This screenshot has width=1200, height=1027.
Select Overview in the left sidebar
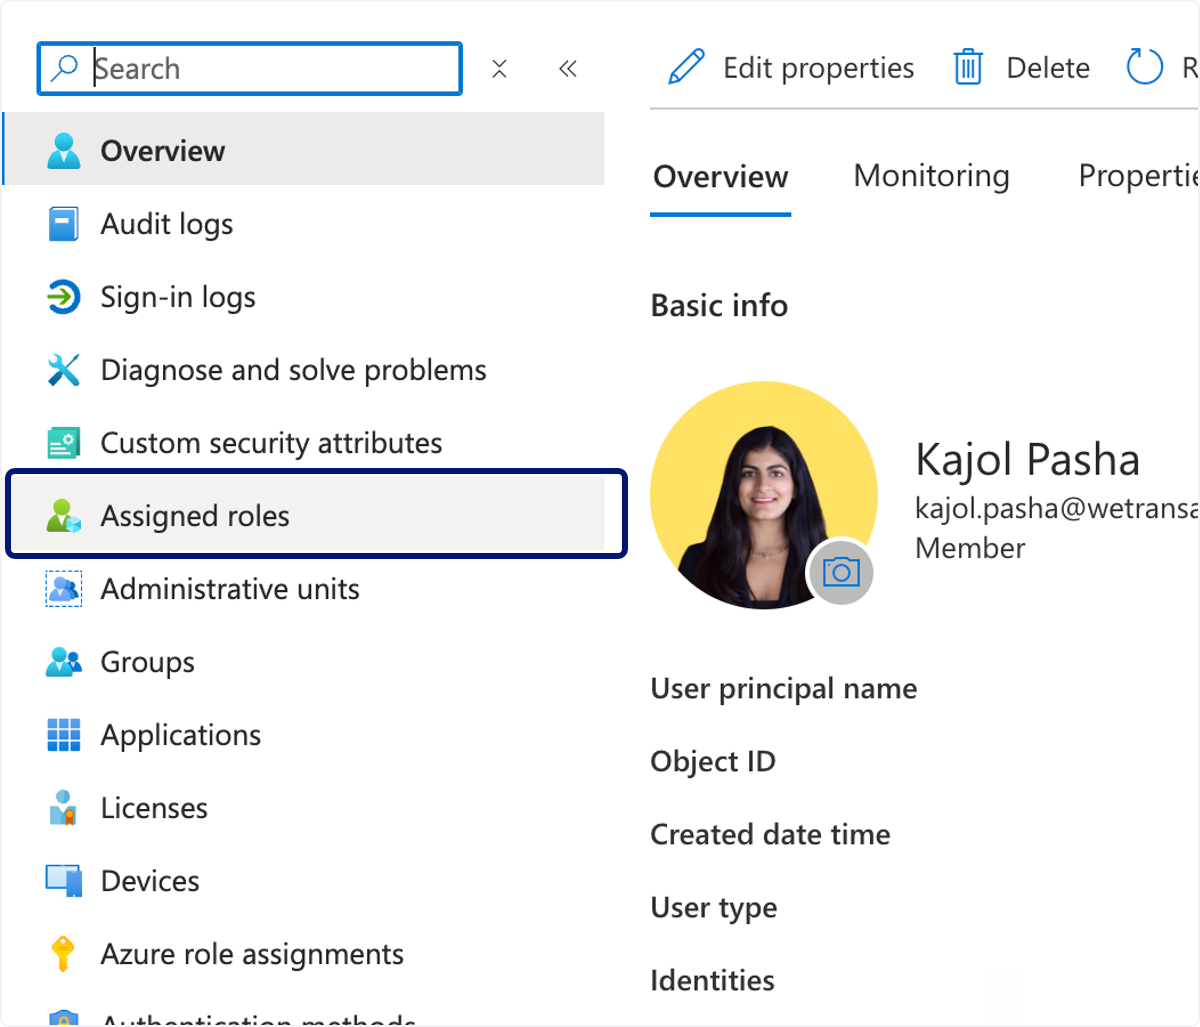pyautogui.click(x=304, y=149)
